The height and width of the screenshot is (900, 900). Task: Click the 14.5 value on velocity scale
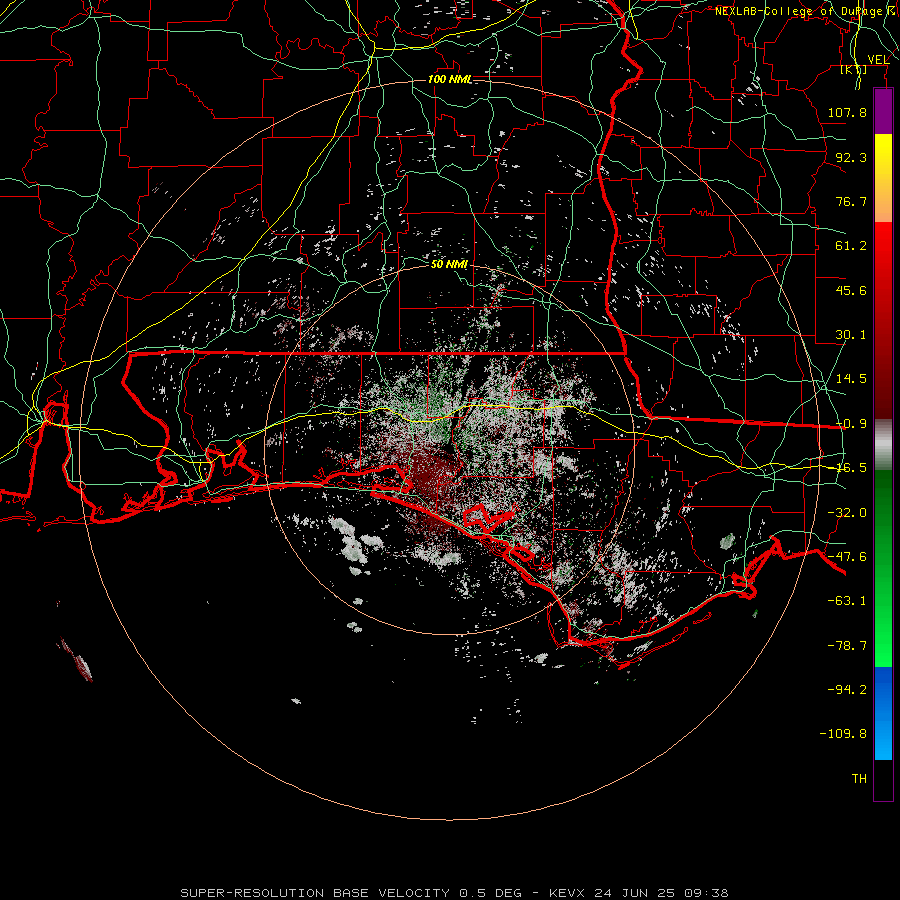(851, 379)
